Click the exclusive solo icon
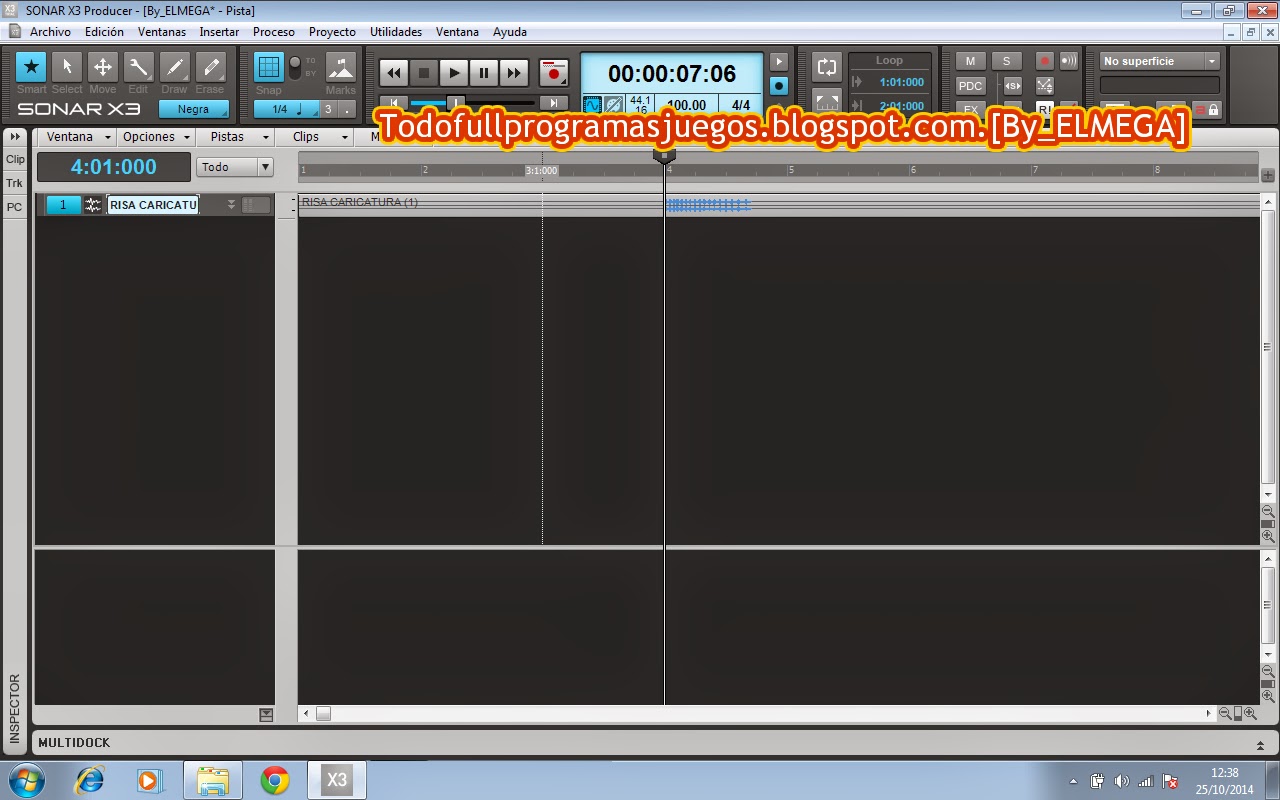Viewport: 1280px width, 800px height. click(1012, 86)
